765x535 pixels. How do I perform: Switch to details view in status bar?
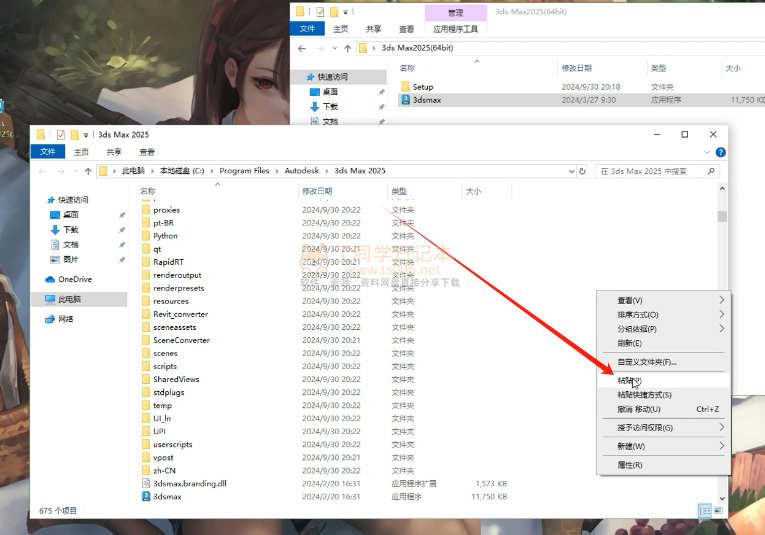[x=705, y=510]
